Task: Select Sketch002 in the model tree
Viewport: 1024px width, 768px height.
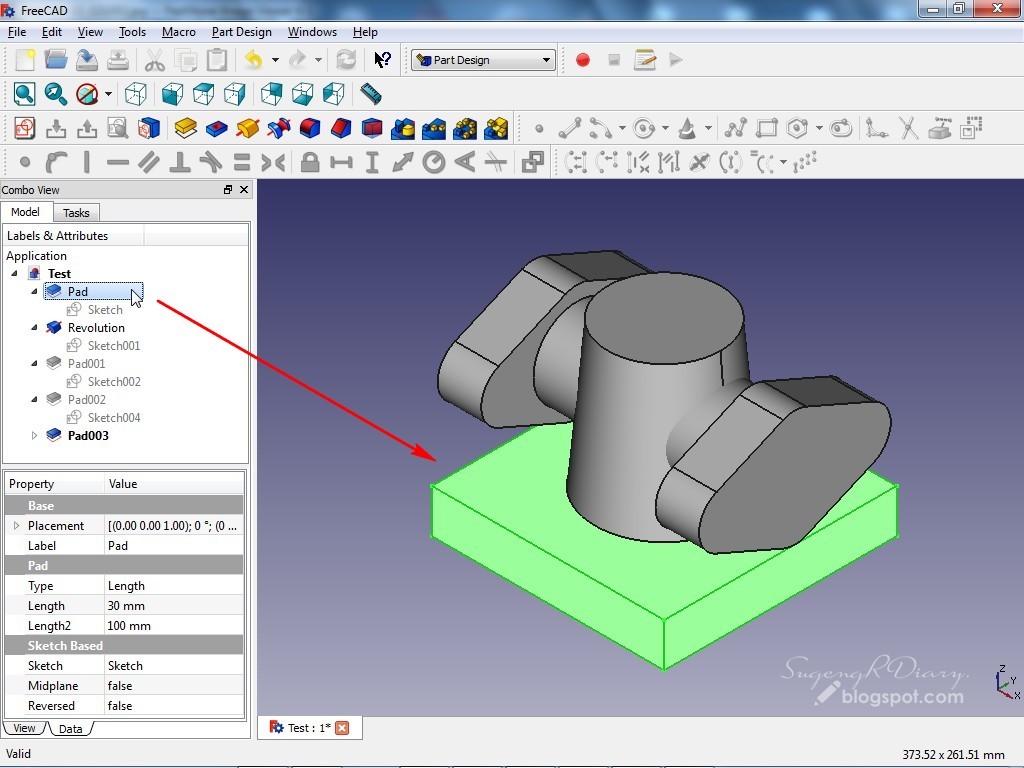Action: pos(115,381)
